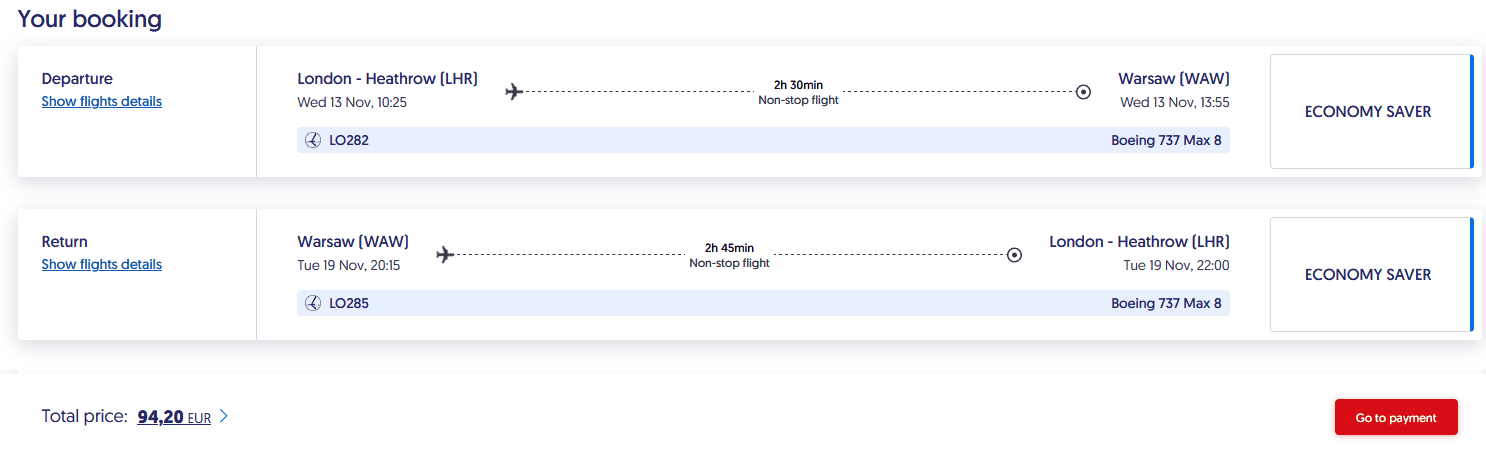Click the airplane icon on the return flight
This screenshot has height=450, width=1486.
[445, 255]
